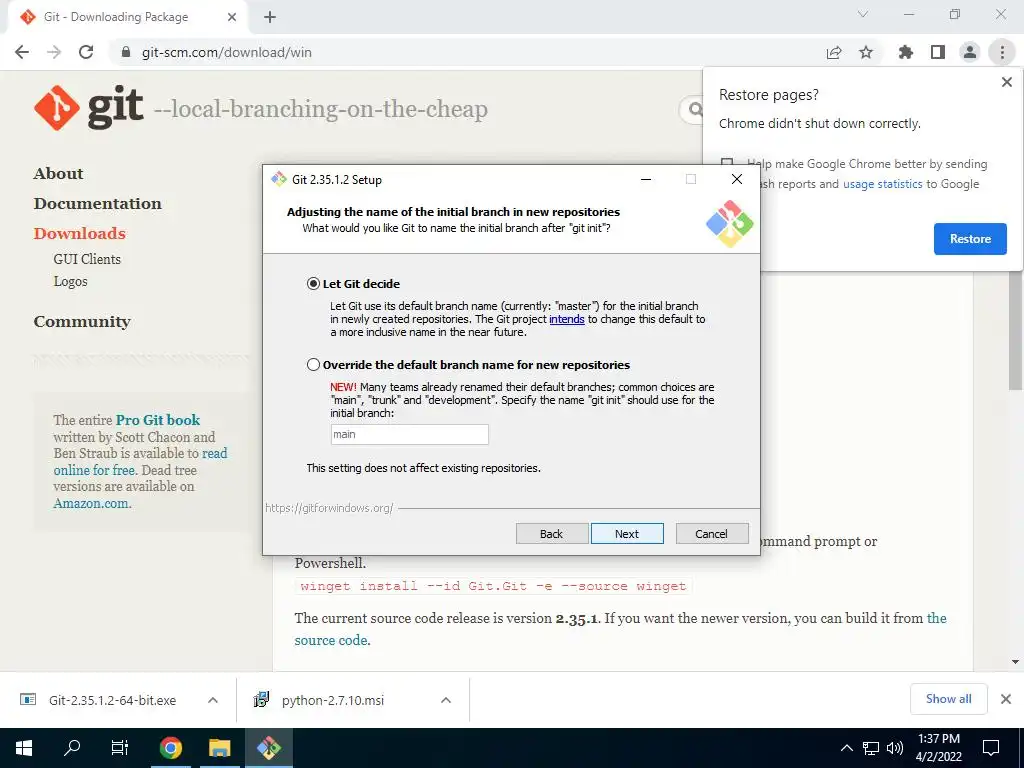Image resolution: width=1024 pixels, height=768 pixels.
Task: Click the browser forward arrow
Action: tap(54, 52)
